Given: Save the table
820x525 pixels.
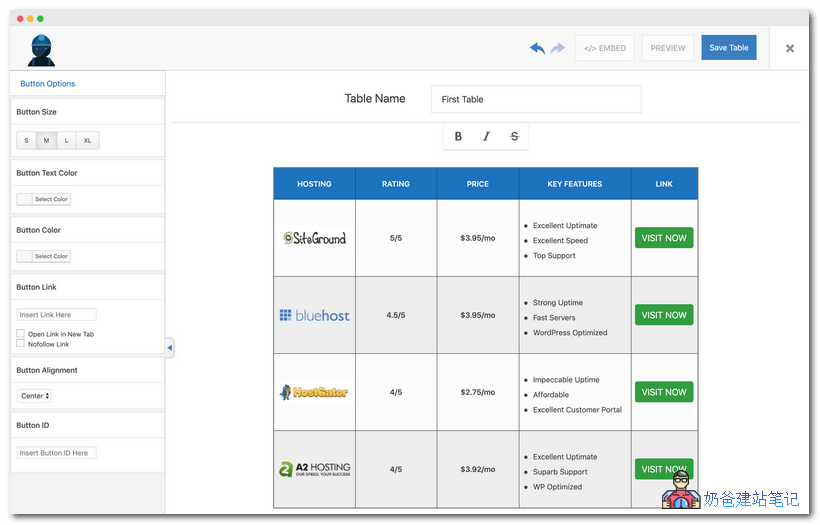Looking at the screenshot, I should click(728, 48).
